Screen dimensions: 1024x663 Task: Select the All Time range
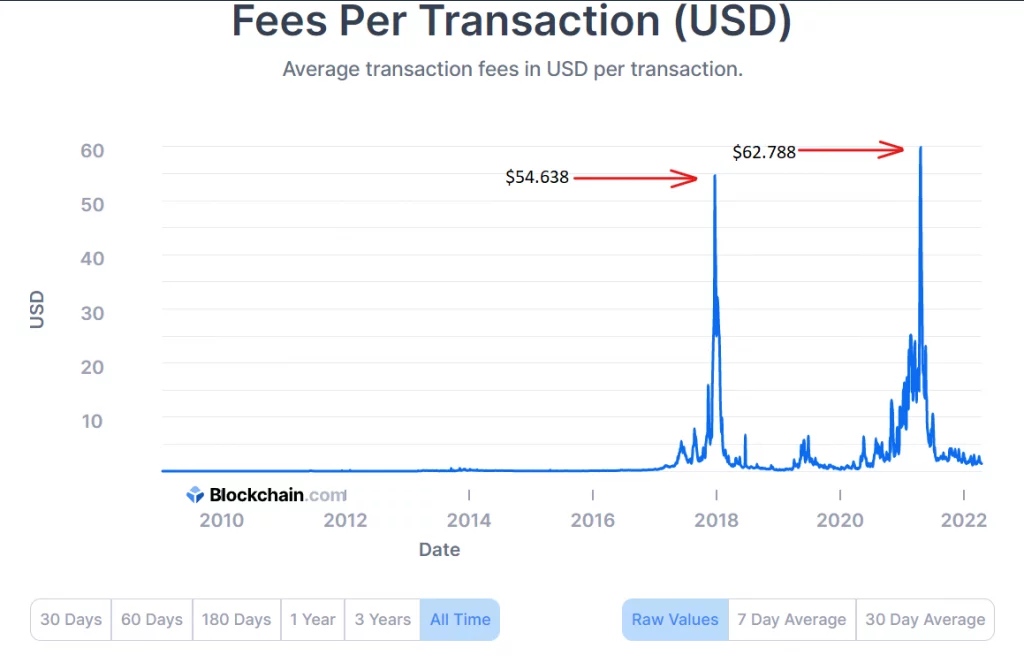click(460, 619)
